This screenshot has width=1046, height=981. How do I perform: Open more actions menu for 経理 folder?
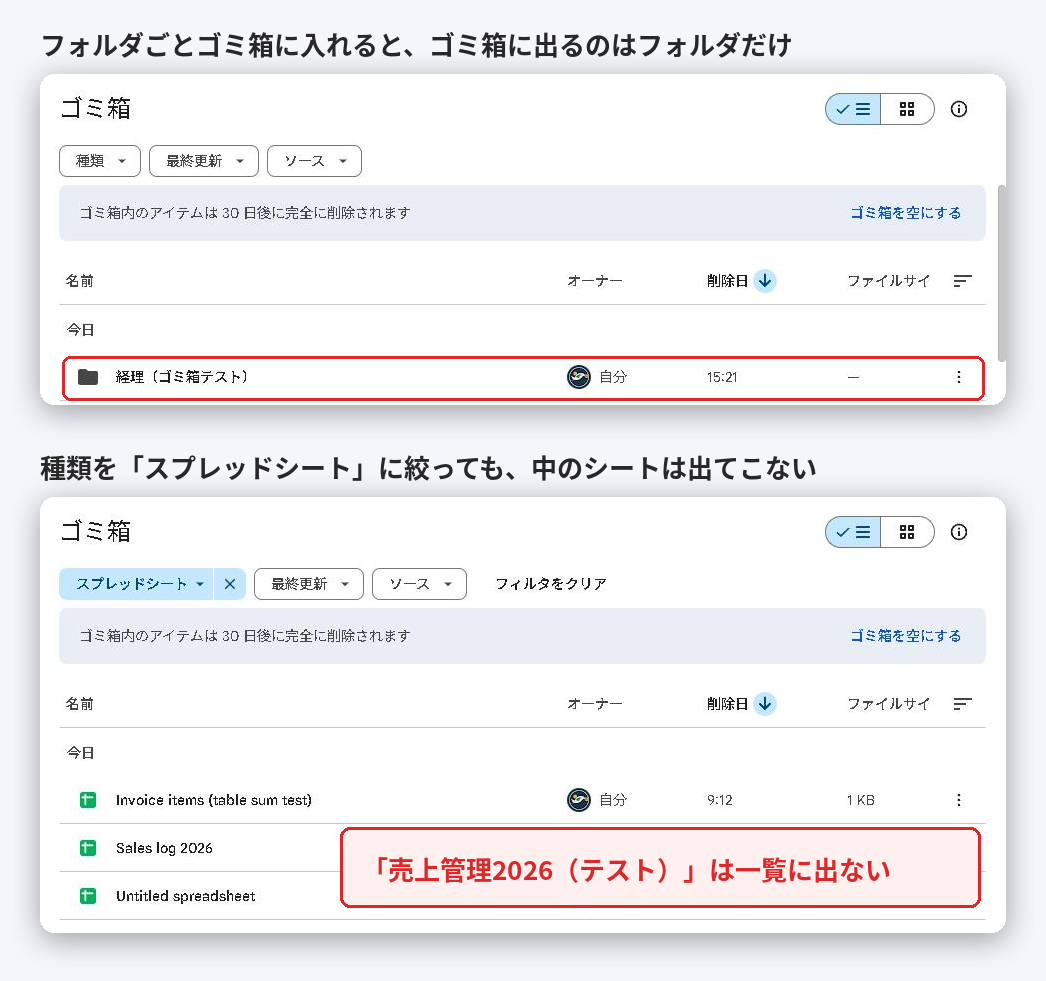[959, 377]
